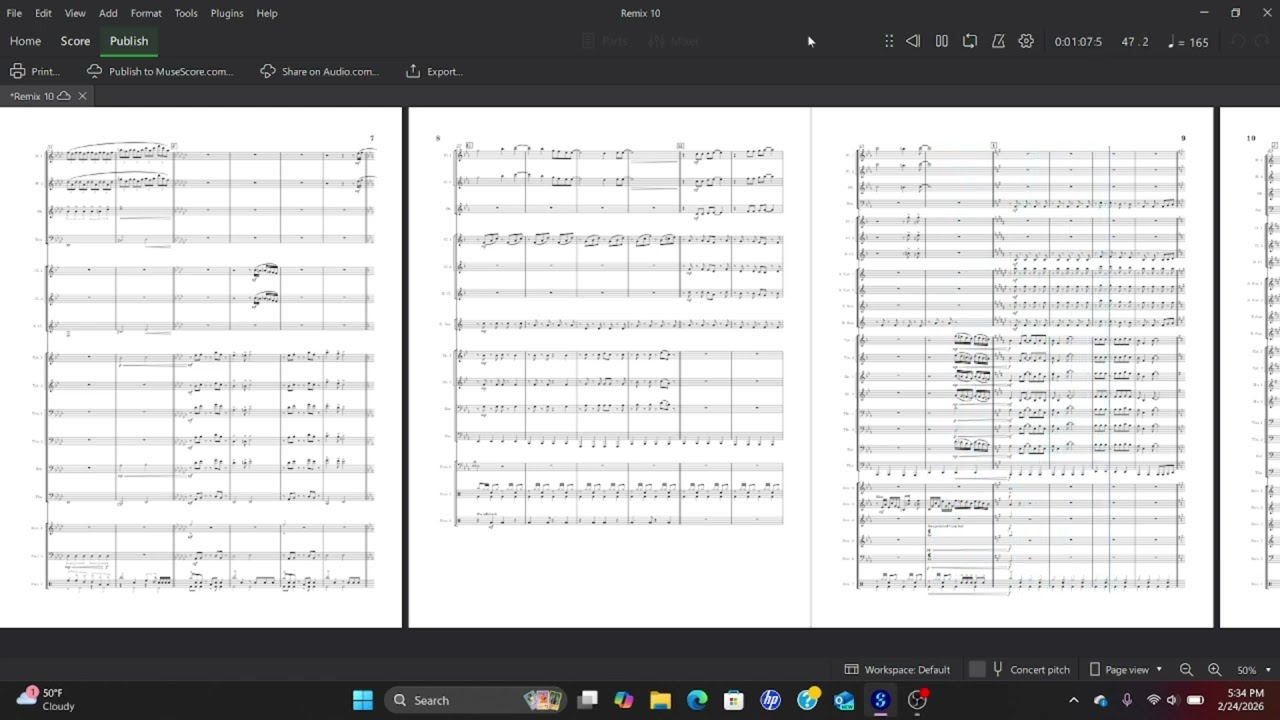
Task: Show hidden system tray icons
Action: coord(1073,700)
